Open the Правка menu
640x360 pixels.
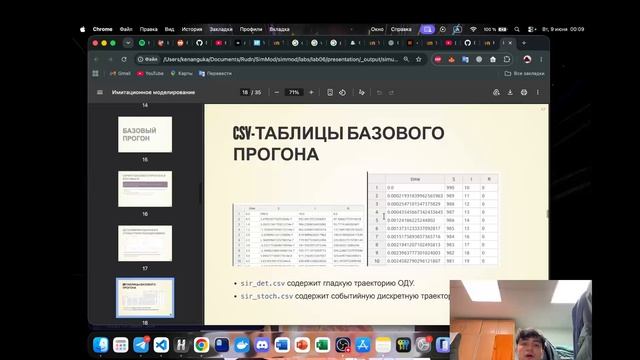(149, 29)
